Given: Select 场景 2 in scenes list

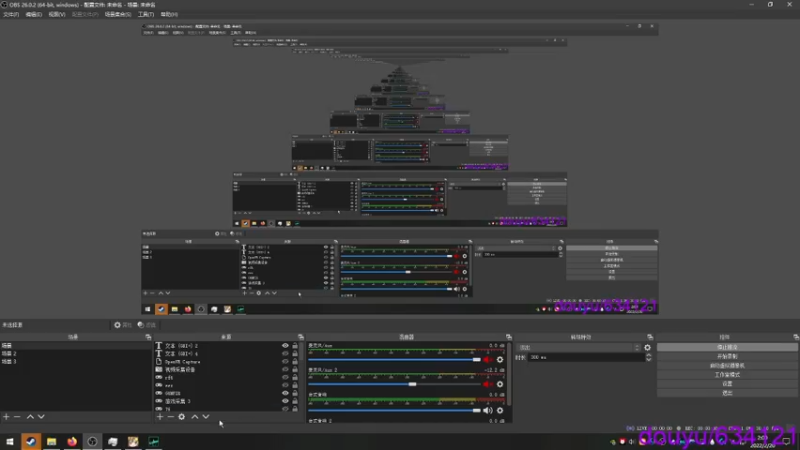Looking at the screenshot, I should point(76,354).
